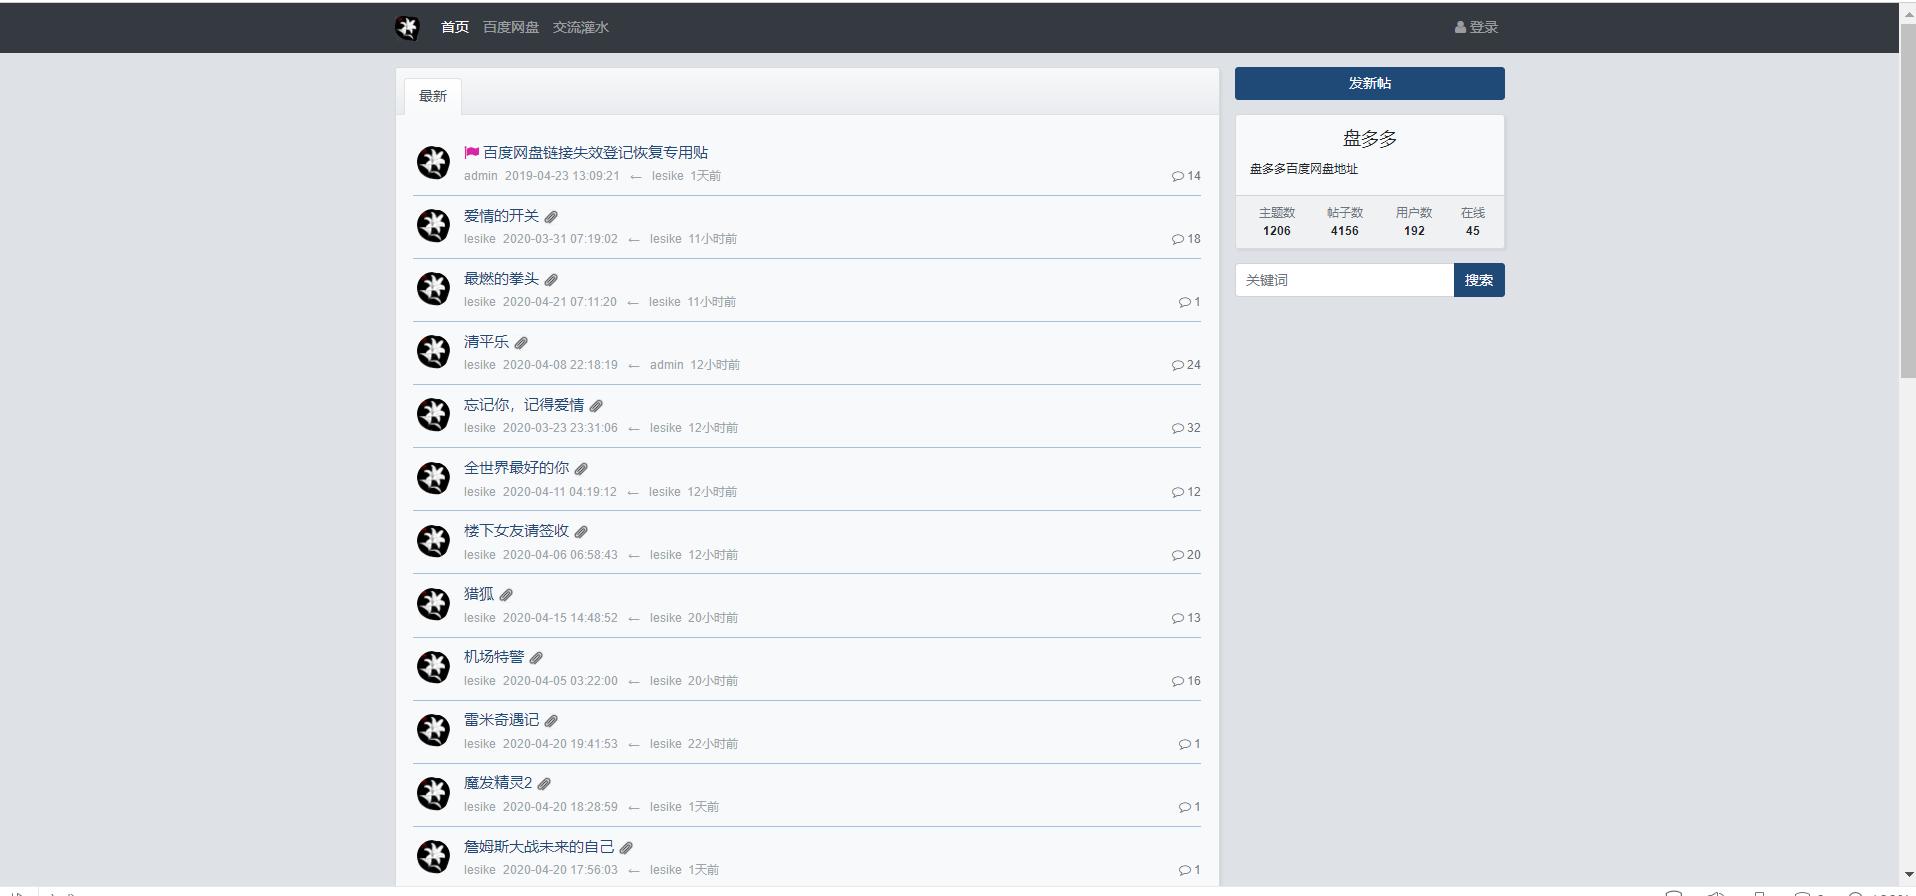Click the avatar beside 魔发精灵2
1916x896 pixels.
433,793
